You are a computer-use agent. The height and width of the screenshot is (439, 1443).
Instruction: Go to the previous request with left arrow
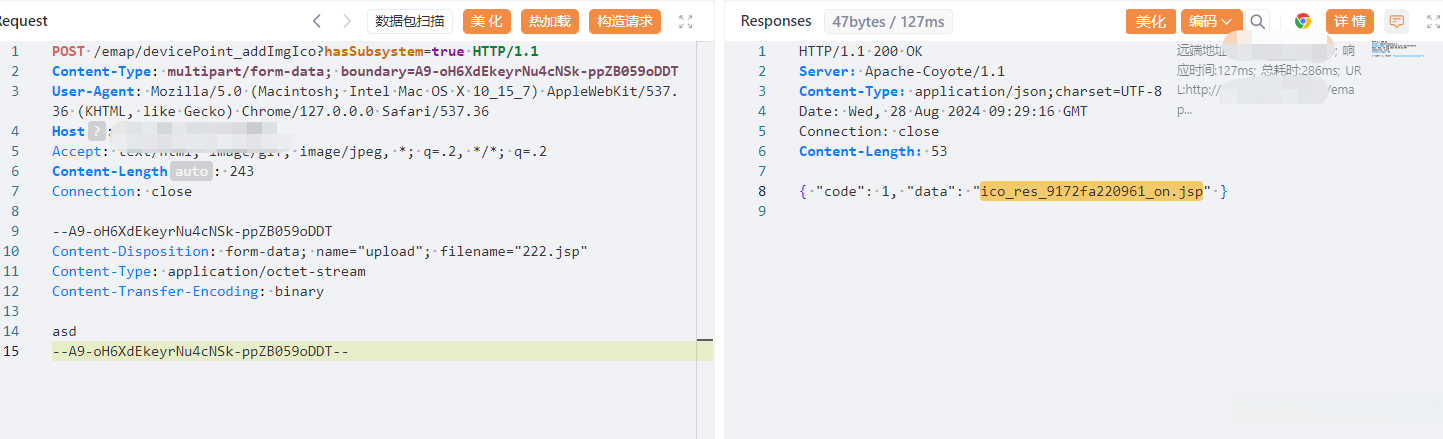[x=317, y=21]
